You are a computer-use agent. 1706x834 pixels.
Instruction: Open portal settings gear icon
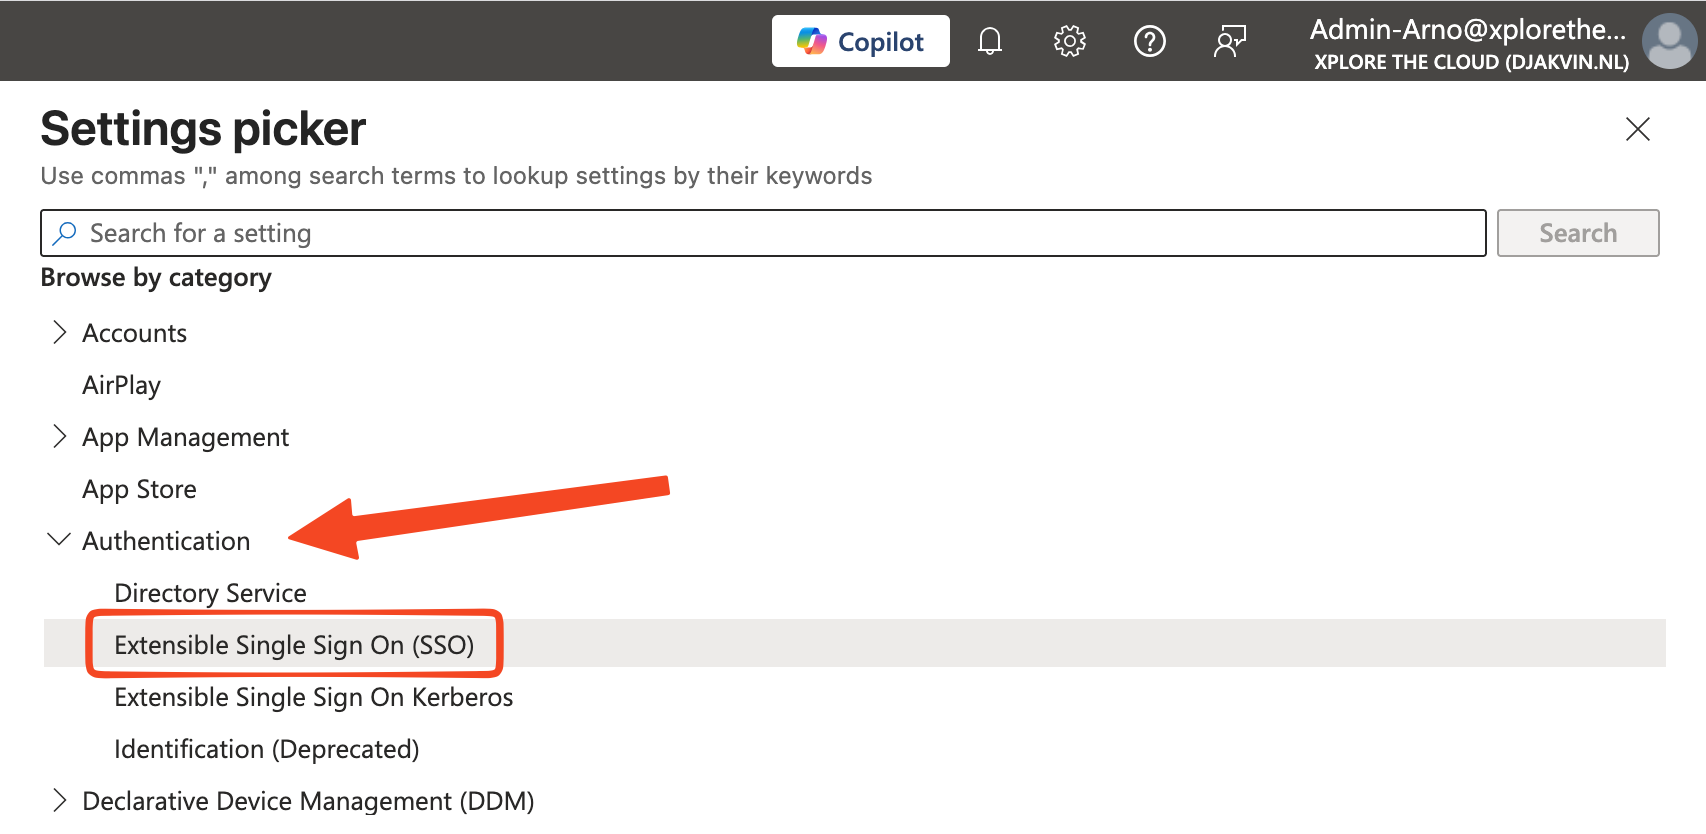click(x=1069, y=41)
